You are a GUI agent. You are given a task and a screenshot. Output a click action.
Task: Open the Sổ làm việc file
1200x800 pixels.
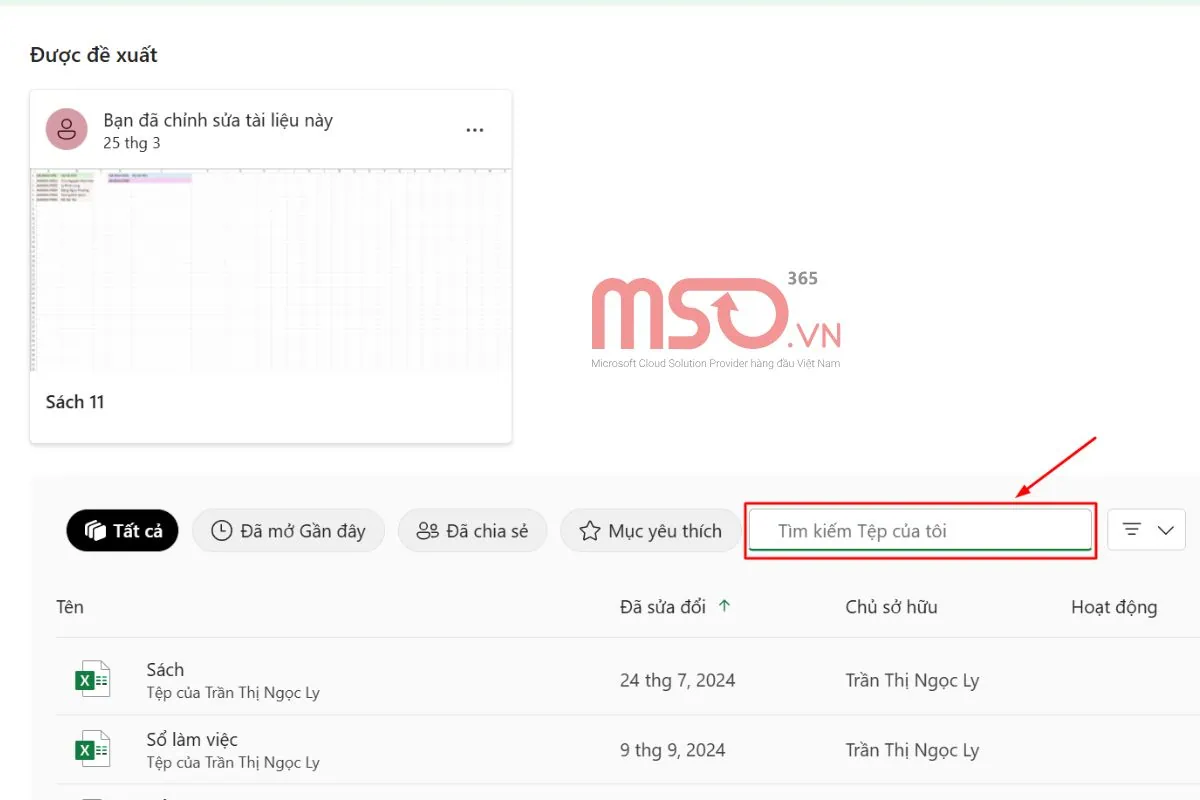coord(192,740)
